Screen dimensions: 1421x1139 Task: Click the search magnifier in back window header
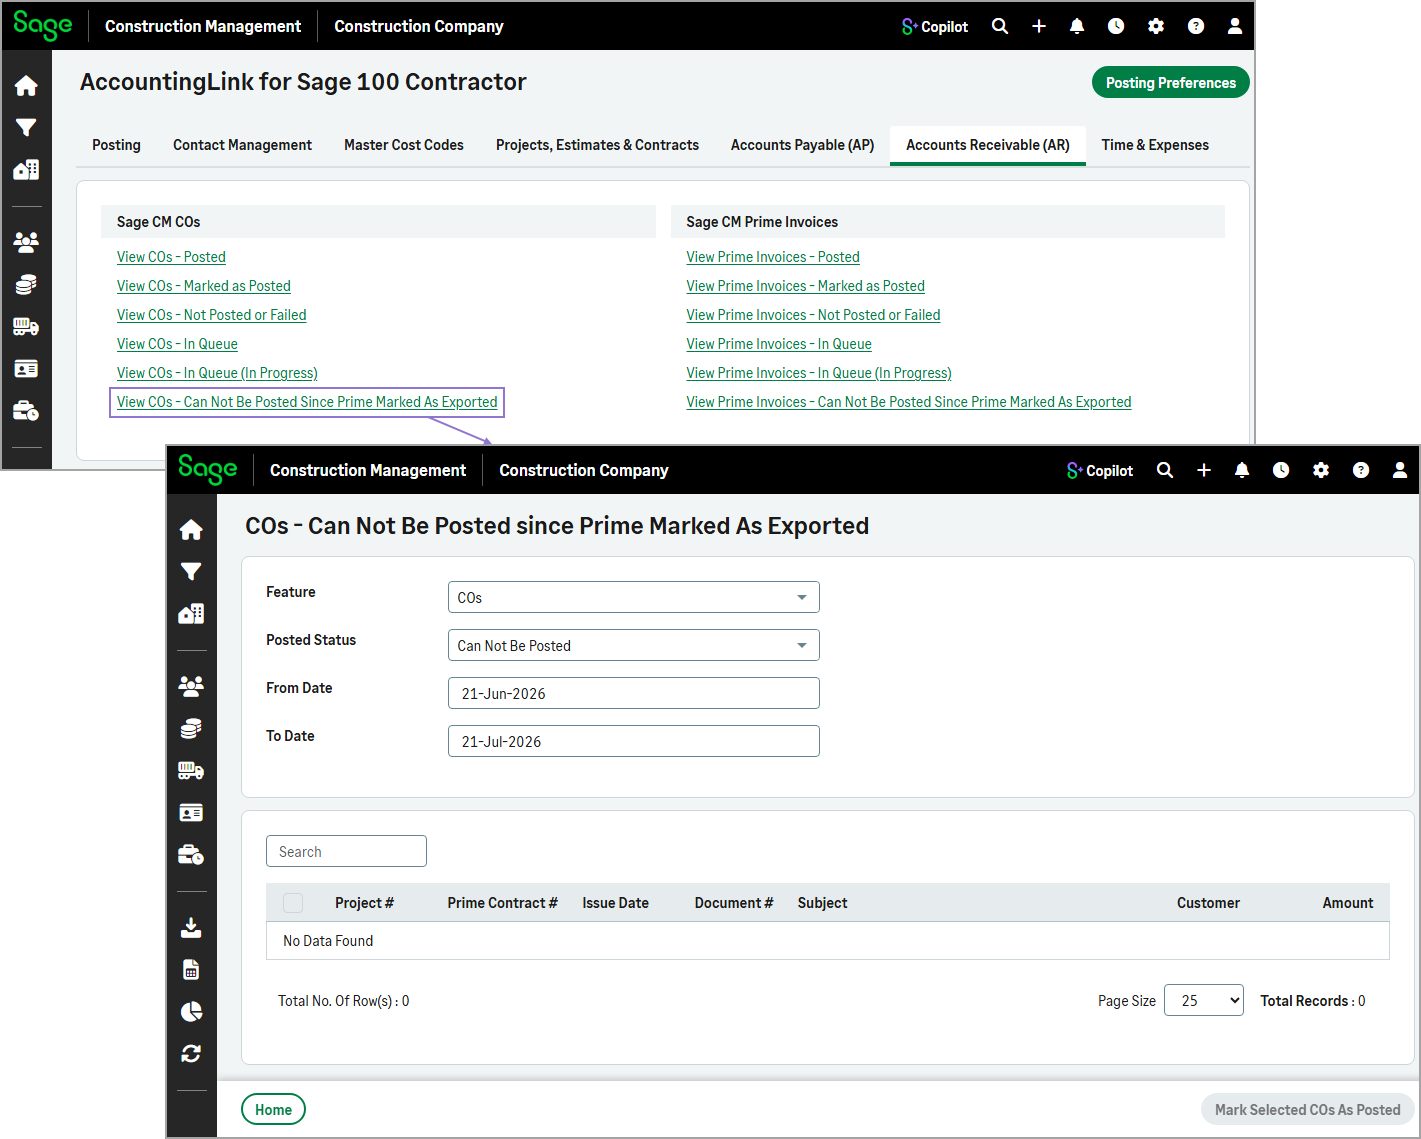1000,27
